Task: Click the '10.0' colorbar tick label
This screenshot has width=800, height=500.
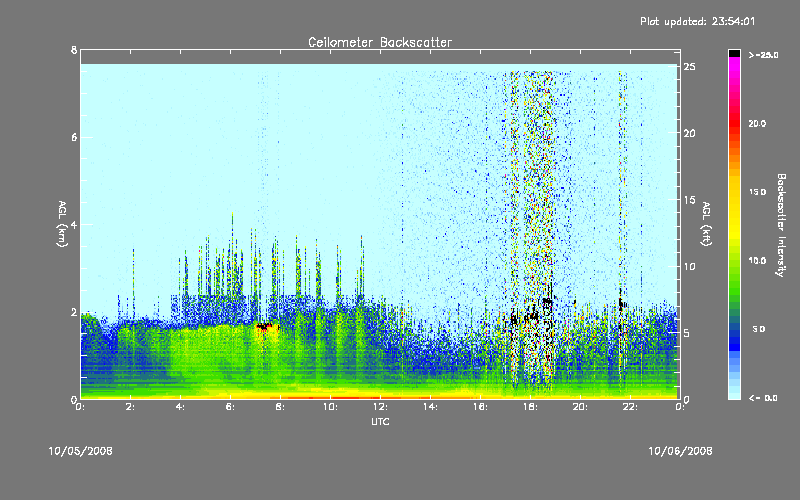Action: tap(757, 261)
